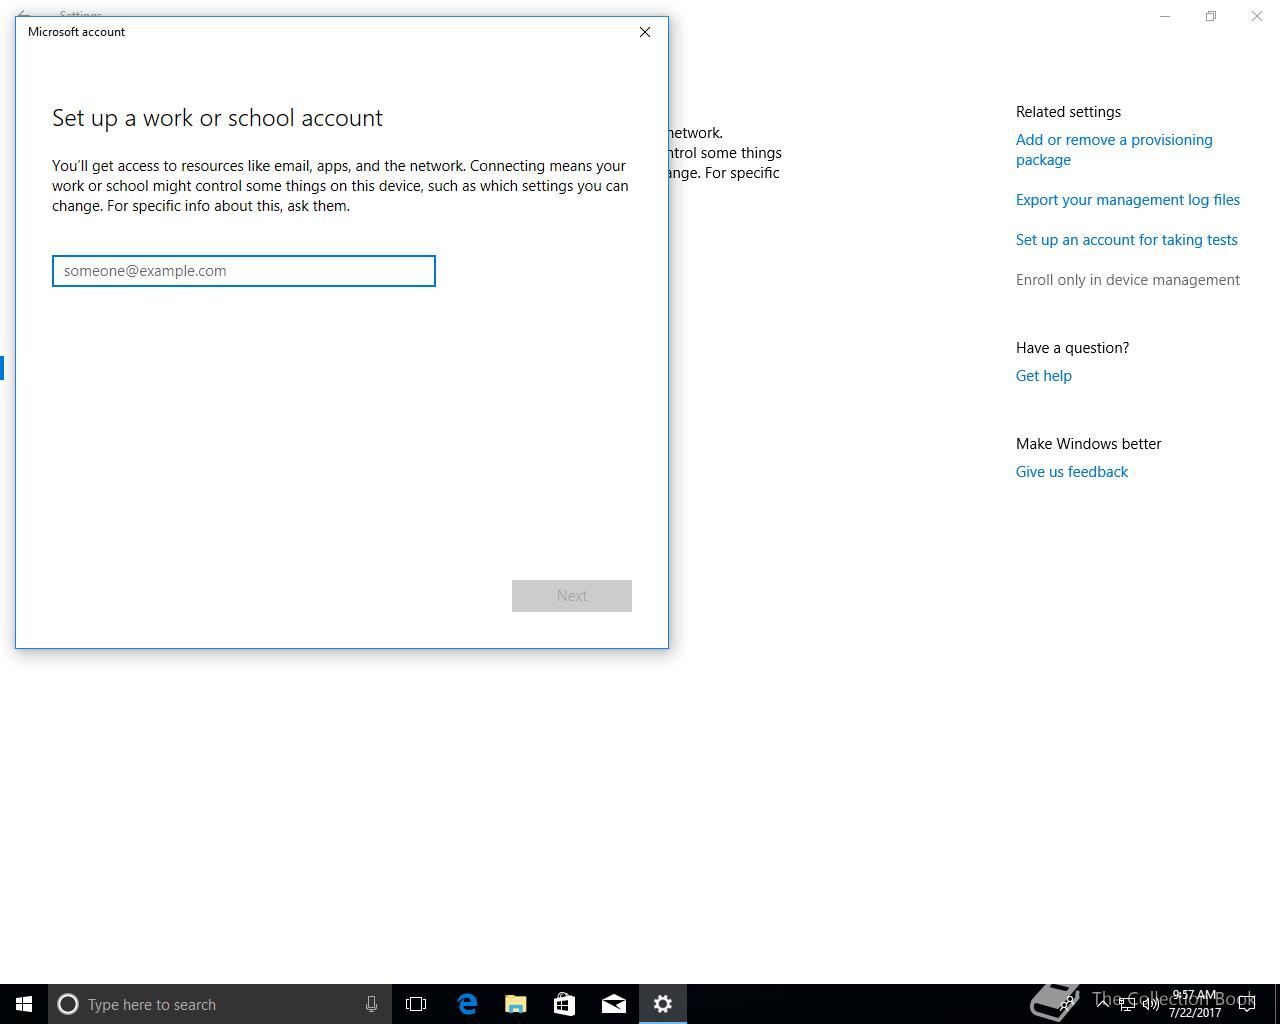Open the Give us feedback link

pos(1072,472)
